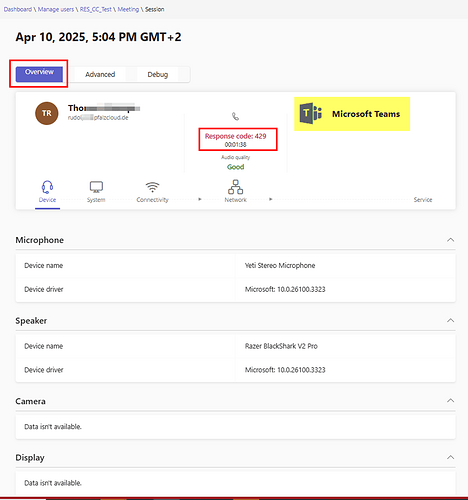
Task: Collapse the Microphone section
Action: tap(450, 240)
